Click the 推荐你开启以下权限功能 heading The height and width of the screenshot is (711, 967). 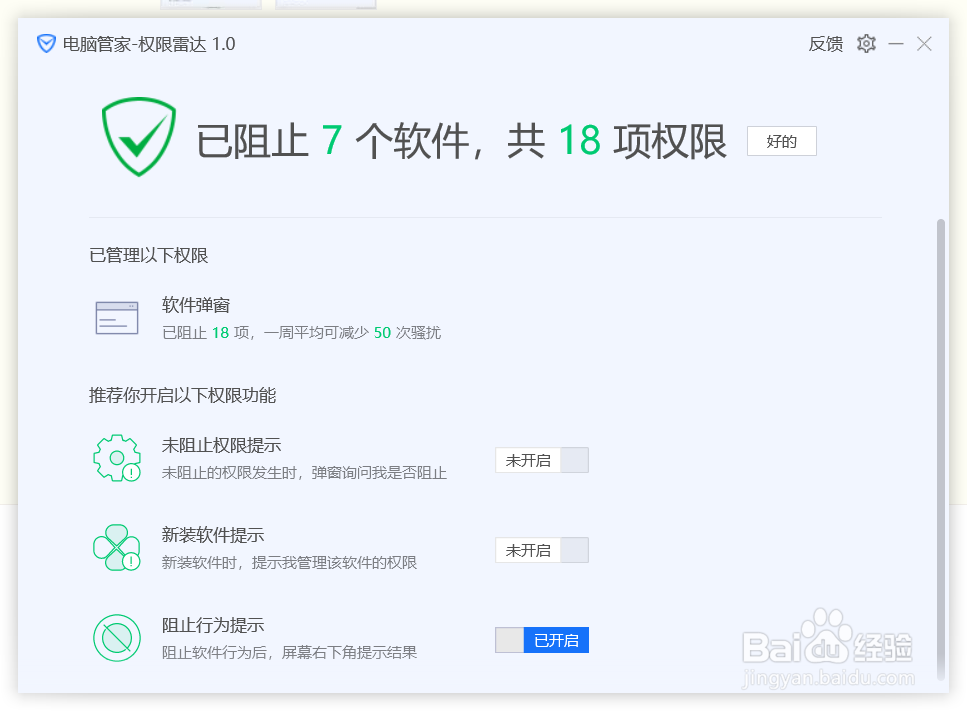point(183,395)
